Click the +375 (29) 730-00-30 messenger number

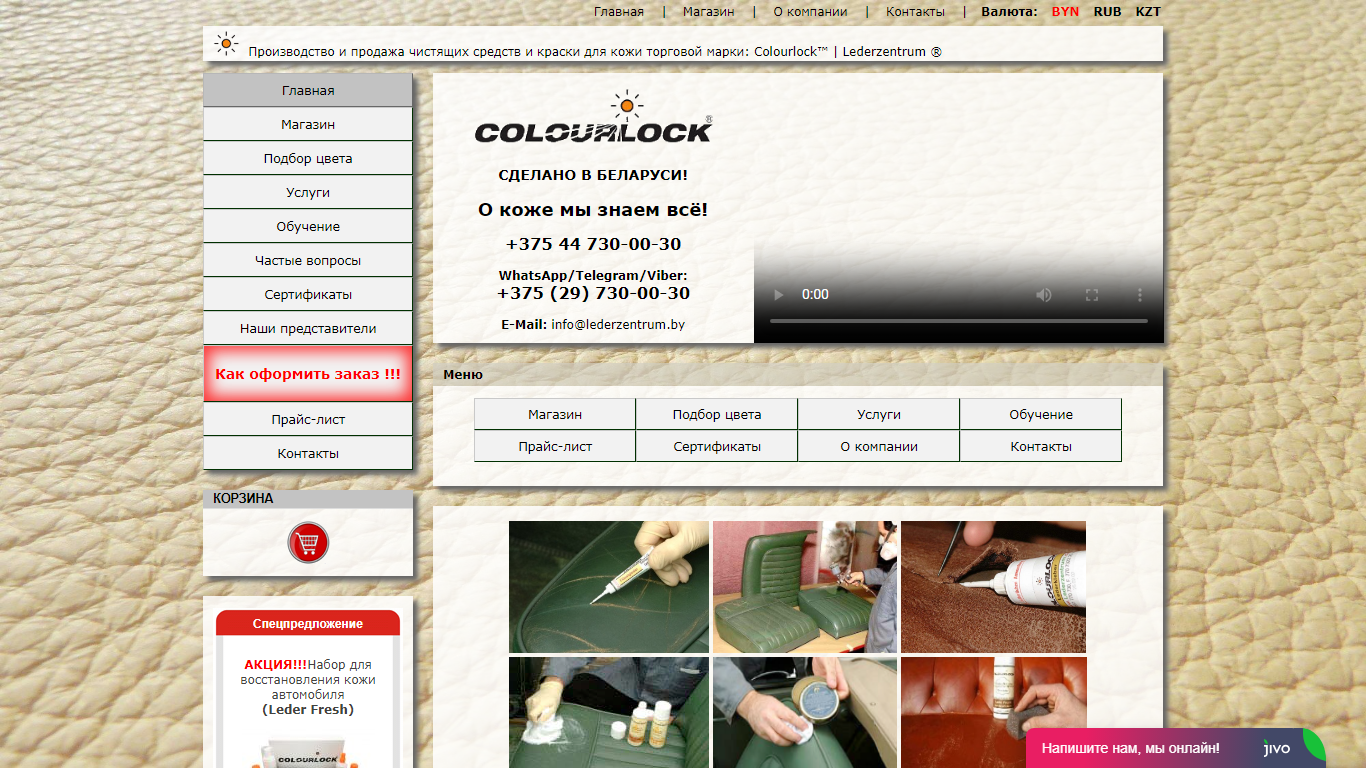pyautogui.click(x=593, y=293)
